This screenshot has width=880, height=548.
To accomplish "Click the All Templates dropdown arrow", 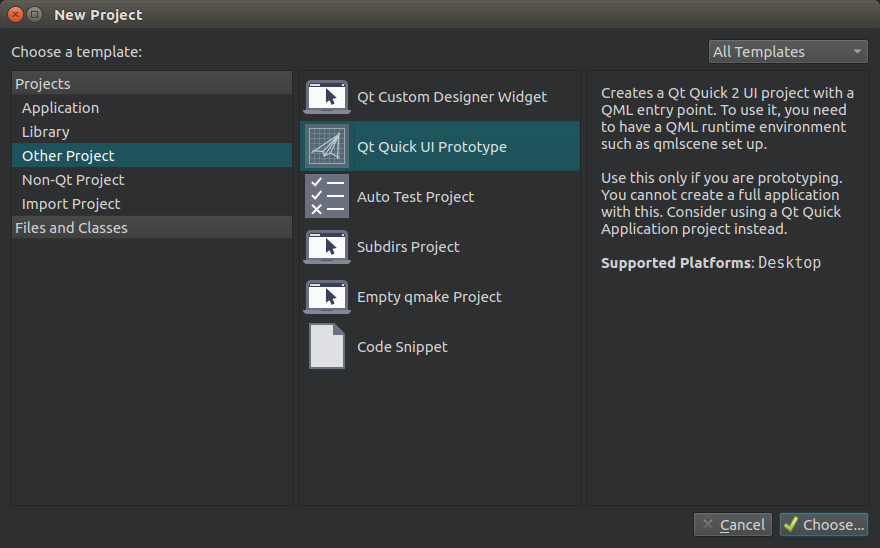I will click(x=857, y=52).
